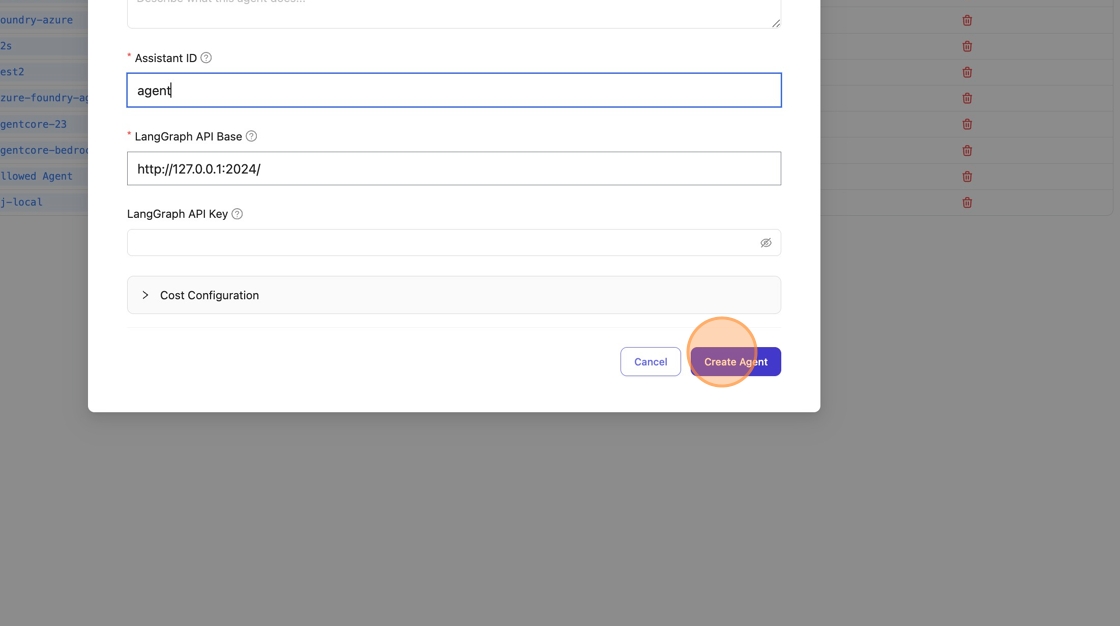Click into the LangGraph API Base field

tap(454, 169)
